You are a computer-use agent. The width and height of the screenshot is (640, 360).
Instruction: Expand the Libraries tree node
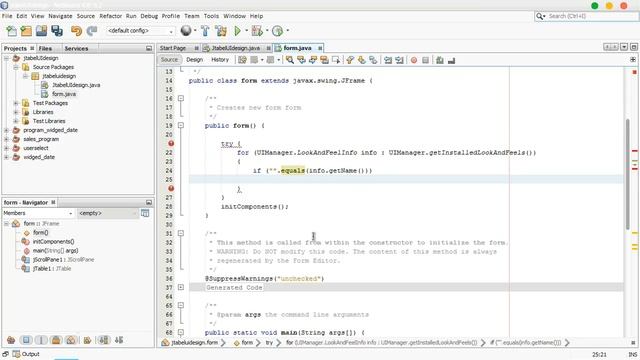[x=16, y=112]
